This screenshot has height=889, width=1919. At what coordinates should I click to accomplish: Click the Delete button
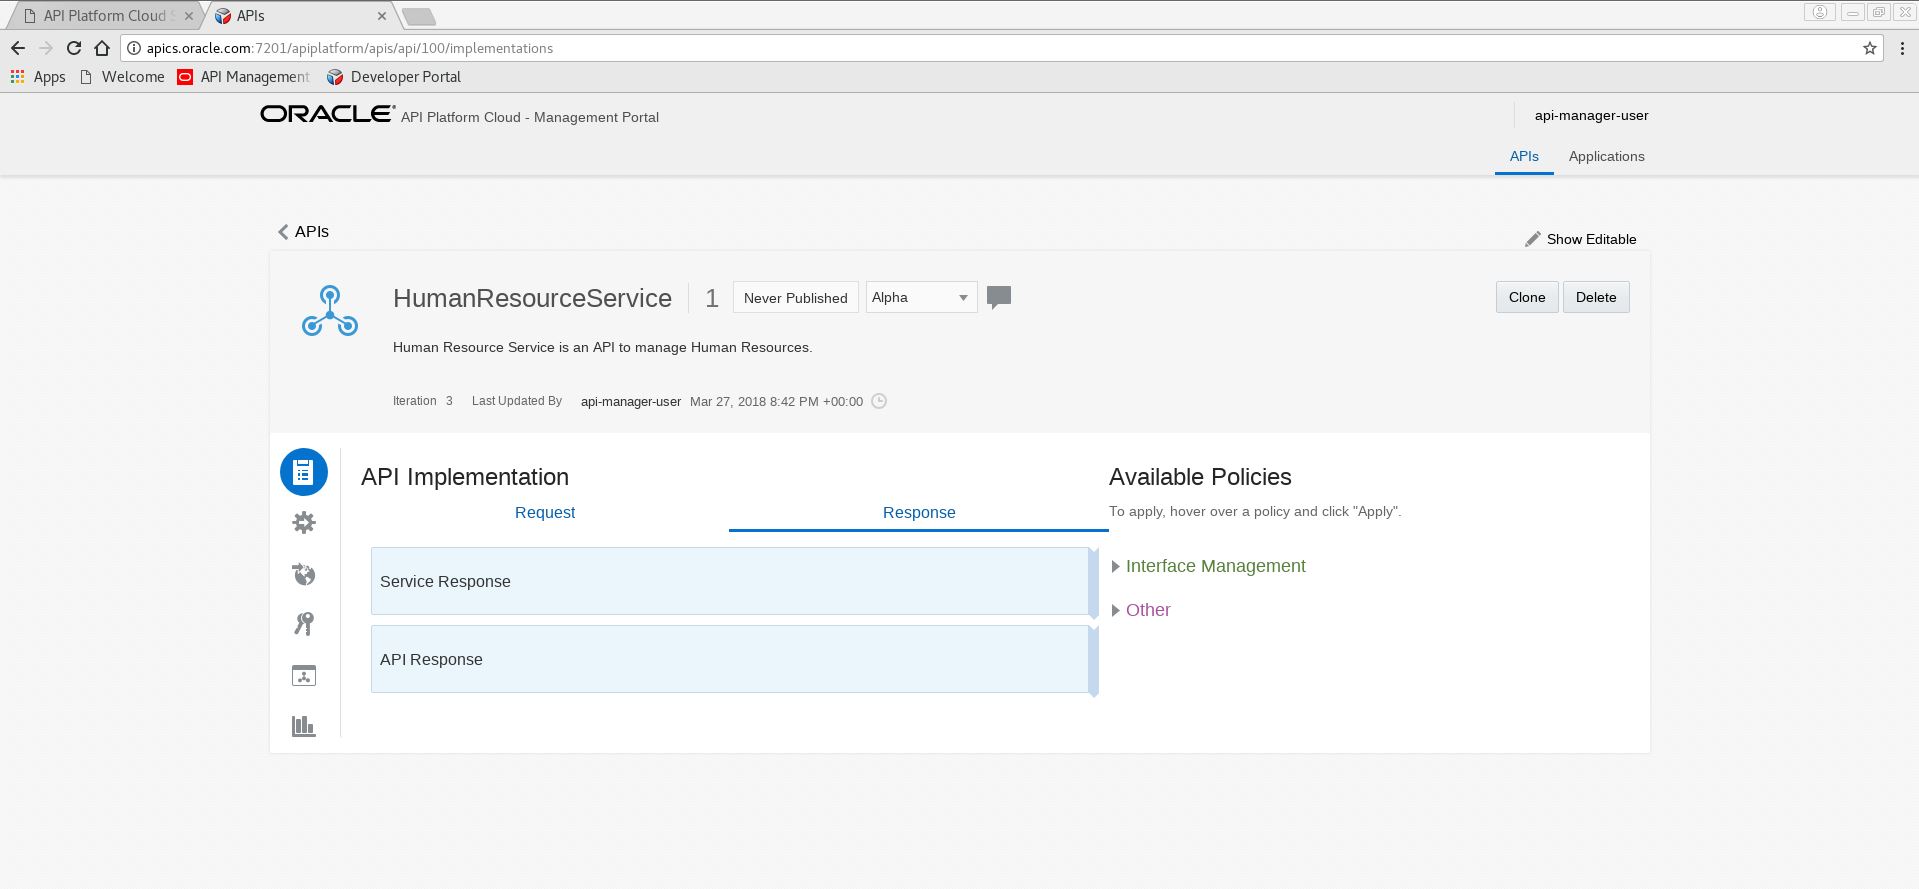pos(1595,297)
